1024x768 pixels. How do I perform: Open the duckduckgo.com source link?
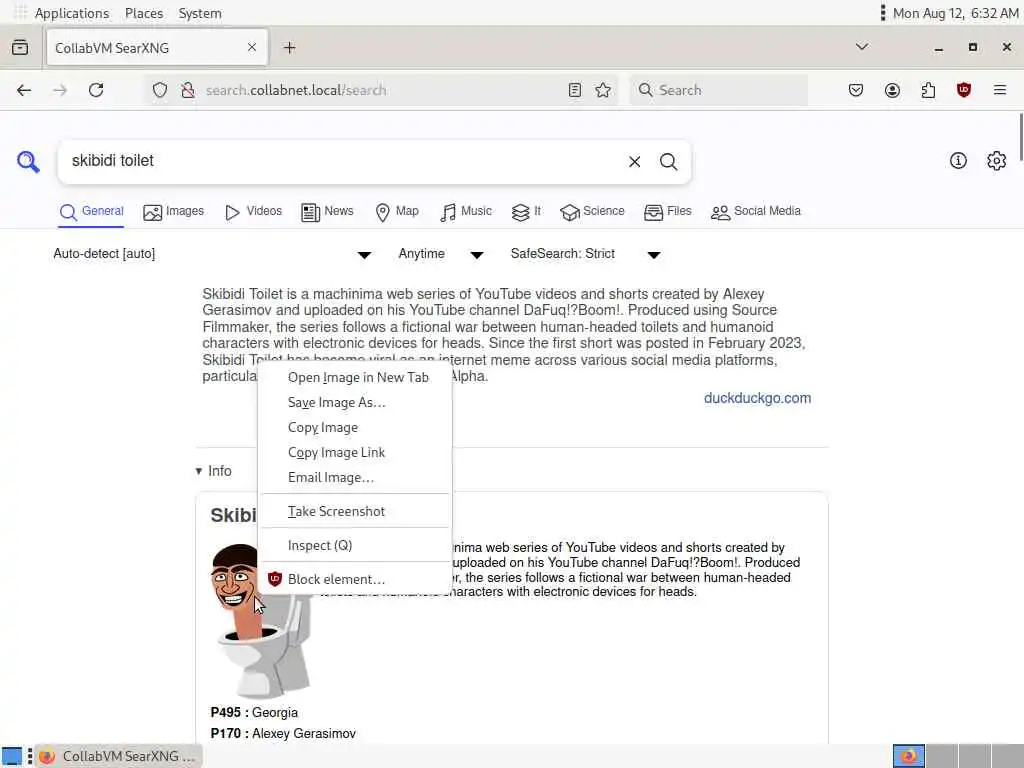click(x=757, y=398)
